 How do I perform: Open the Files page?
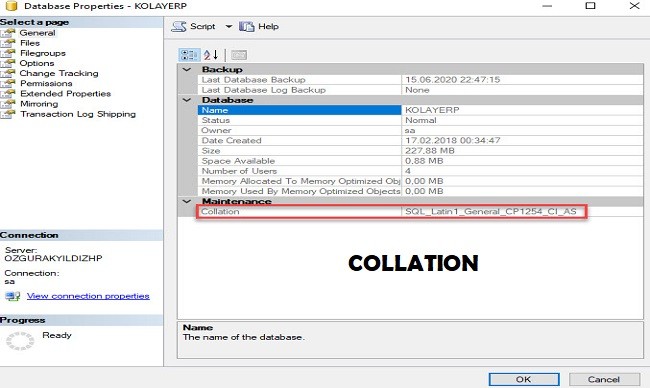[x=30, y=43]
